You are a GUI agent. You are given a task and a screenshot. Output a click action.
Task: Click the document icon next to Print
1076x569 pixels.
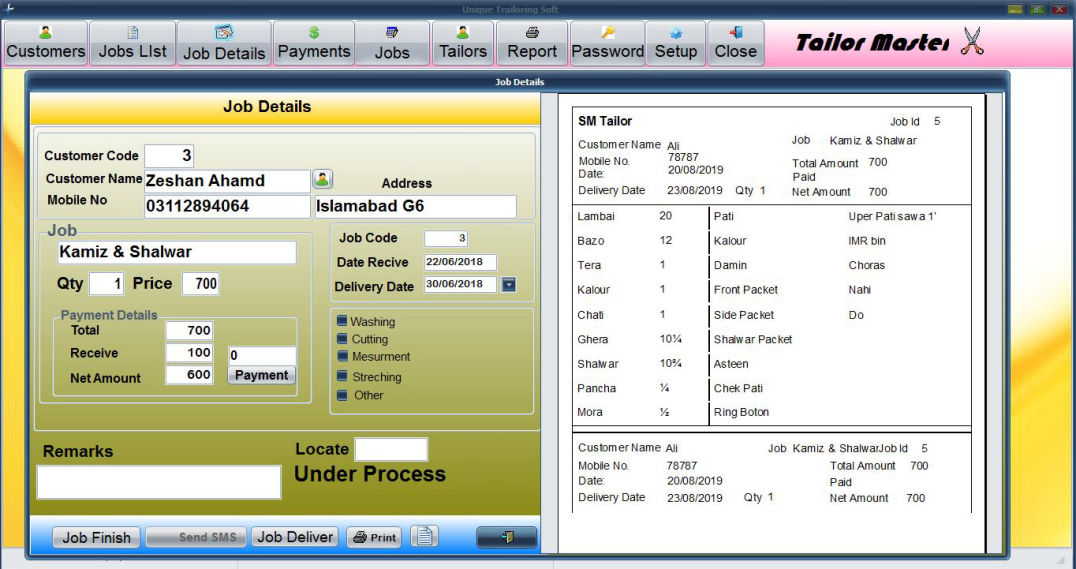click(x=424, y=536)
